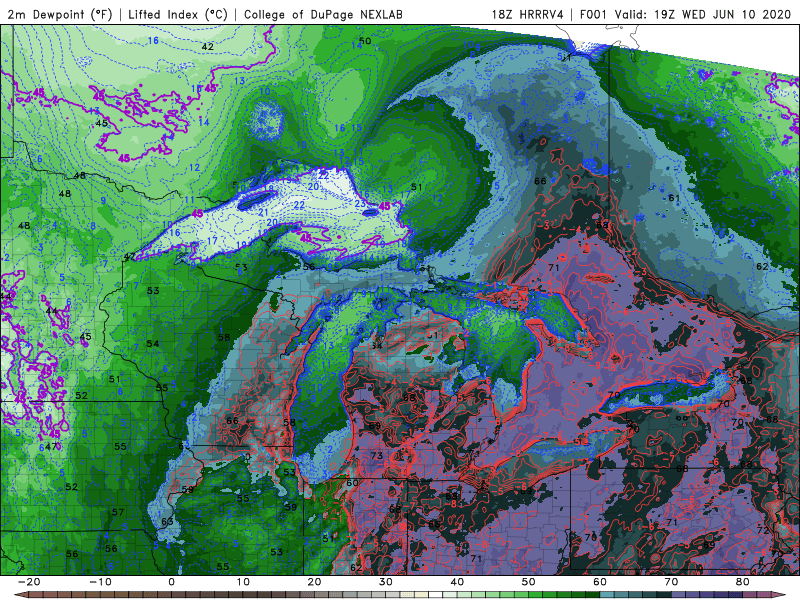Click the "10" color scale label
This screenshot has height=600, width=800.
pyautogui.click(x=243, y=582)
